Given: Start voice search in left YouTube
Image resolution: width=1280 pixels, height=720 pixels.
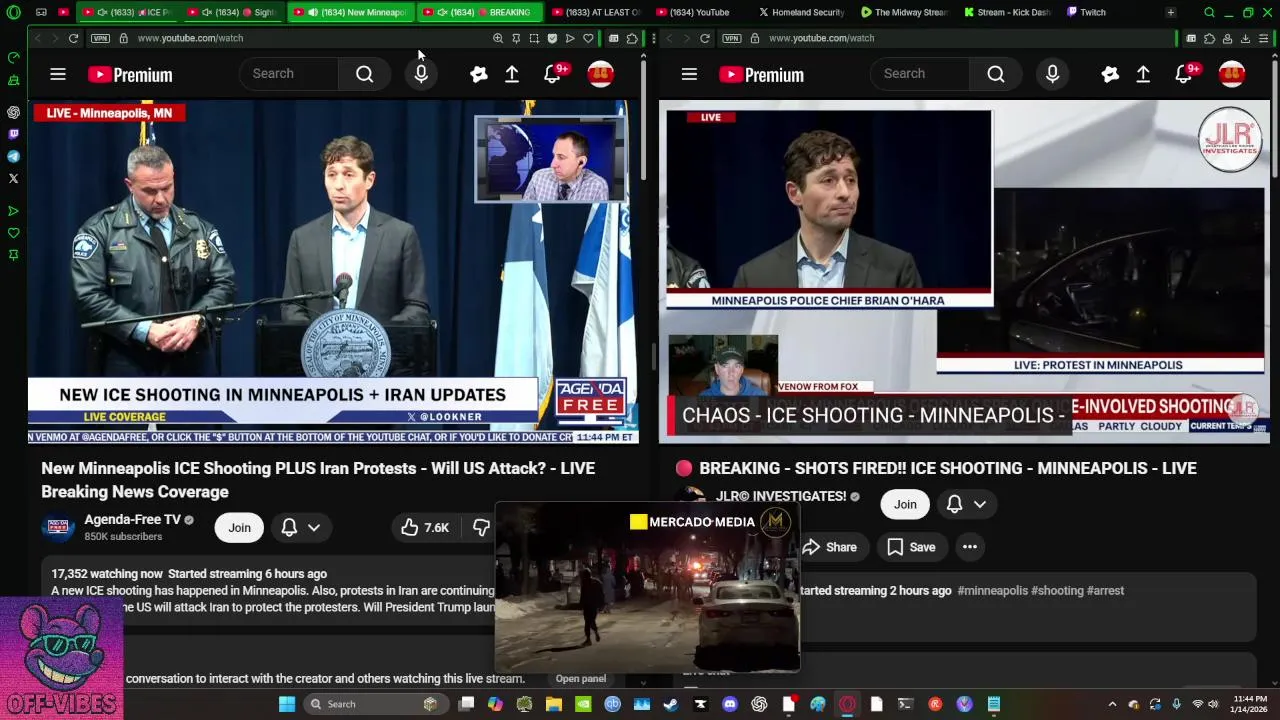Looking at the screenshot, I should coord(421,74).
